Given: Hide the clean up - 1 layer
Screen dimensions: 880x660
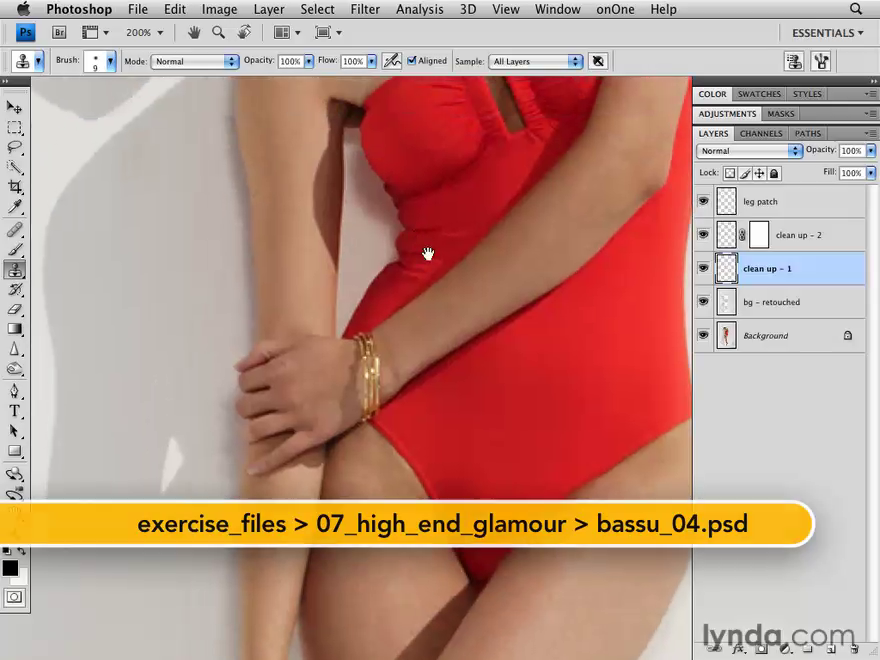Looking at the screenshot, I should [x=703, y=268].
